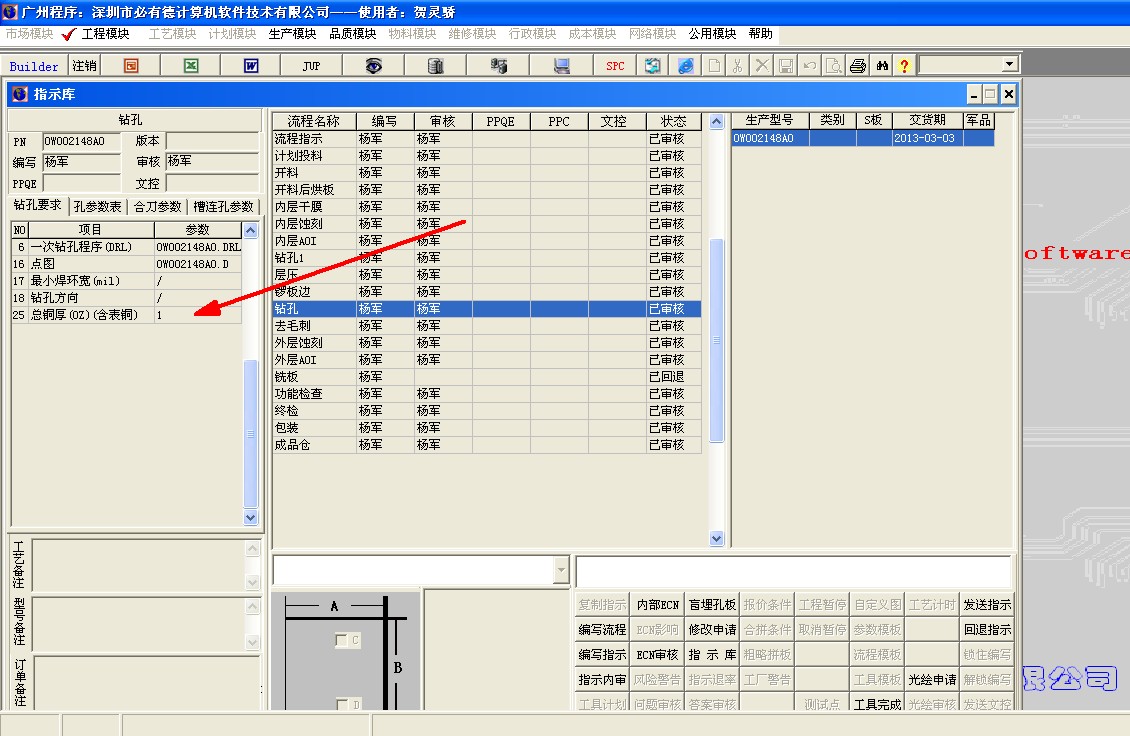
Task: Switch to the 槽连孔参数 tab
Action: [x=223, y=206]
